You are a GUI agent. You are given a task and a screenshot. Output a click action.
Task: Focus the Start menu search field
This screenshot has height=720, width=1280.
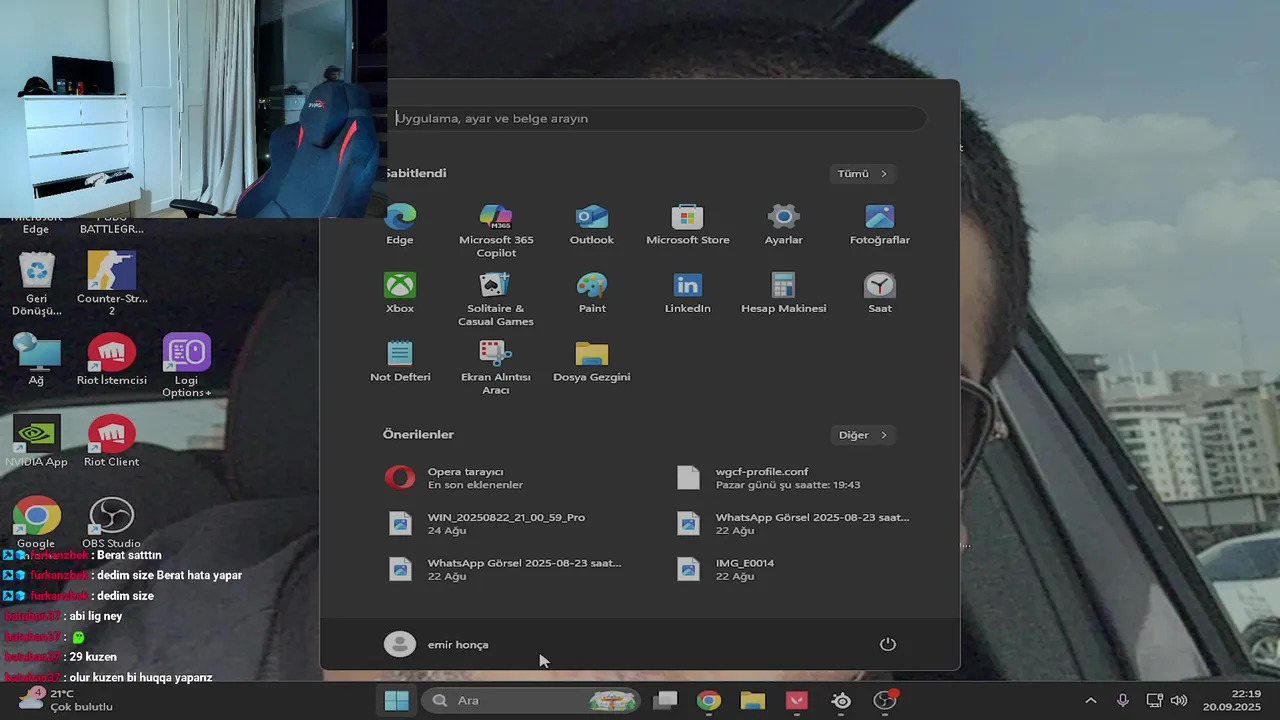(x=657, y=118)
